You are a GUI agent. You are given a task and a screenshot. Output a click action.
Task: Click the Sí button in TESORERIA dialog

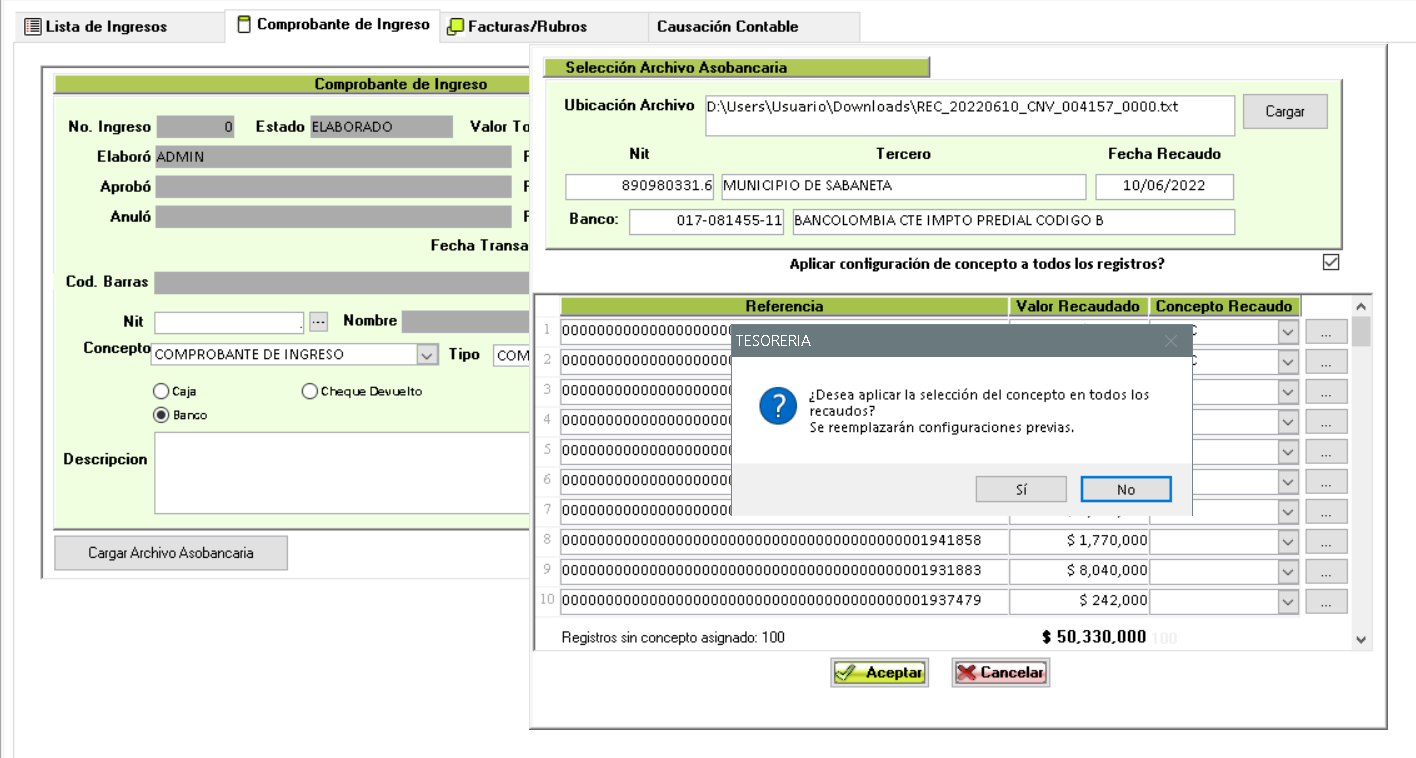coord(1021,490)
